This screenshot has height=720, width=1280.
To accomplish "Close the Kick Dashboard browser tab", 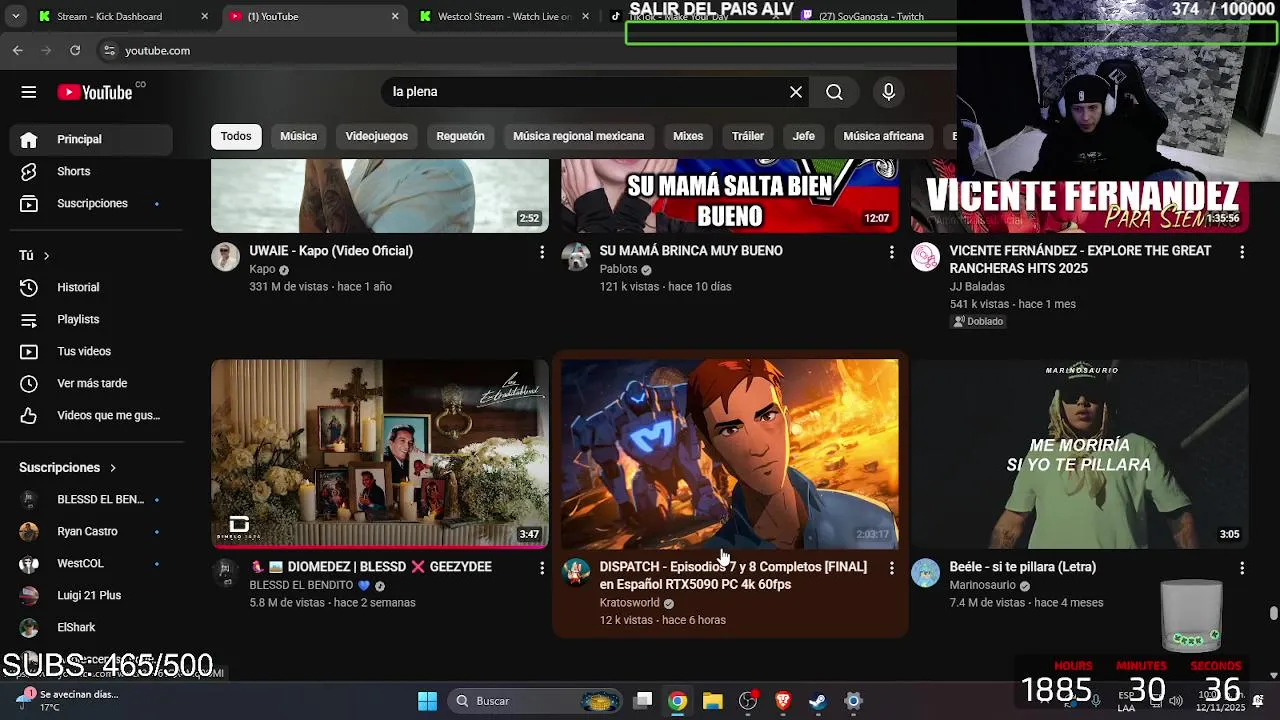I will (205, 16).
